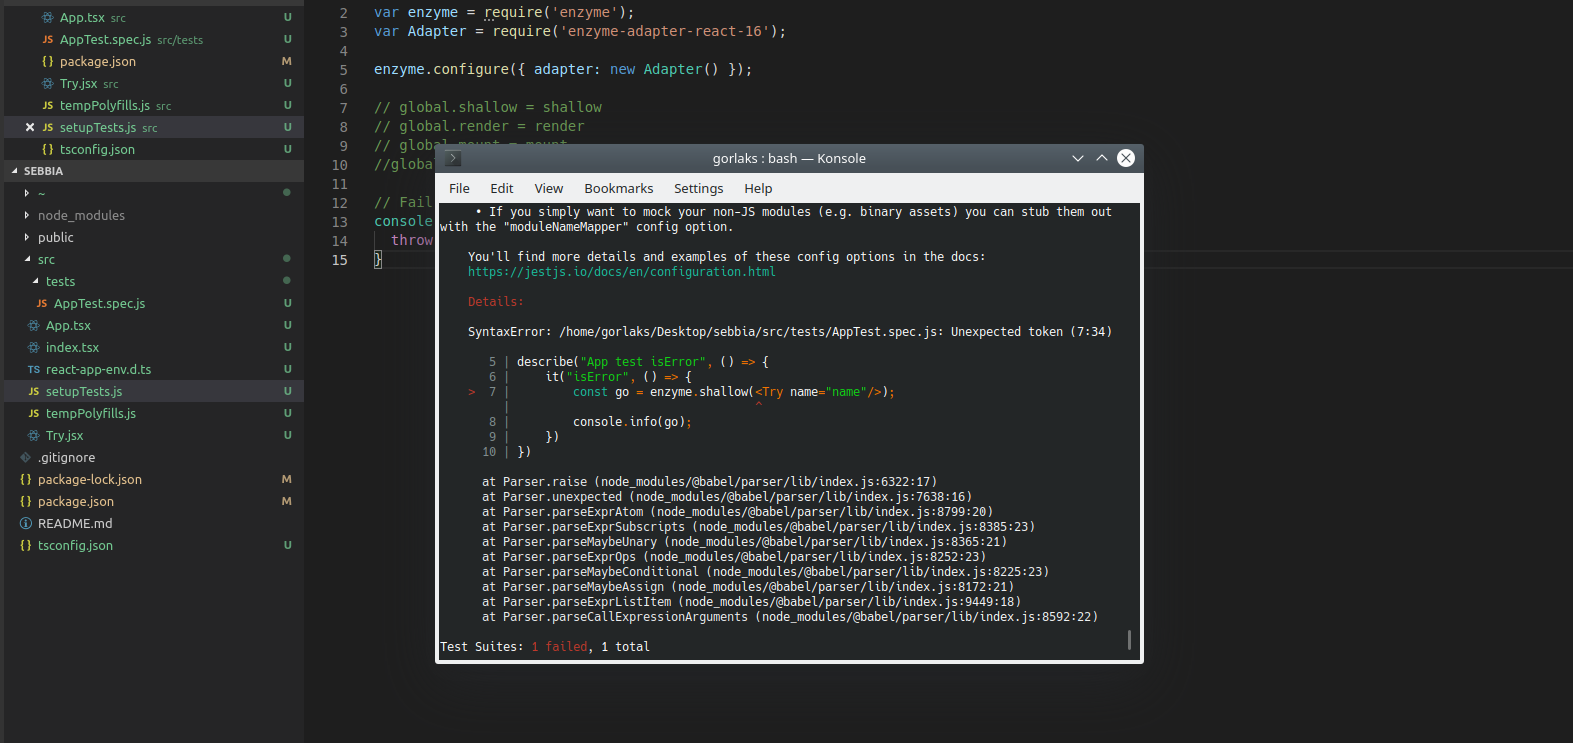Click React icon beside App.tsx in open editors

coord(48,17)
